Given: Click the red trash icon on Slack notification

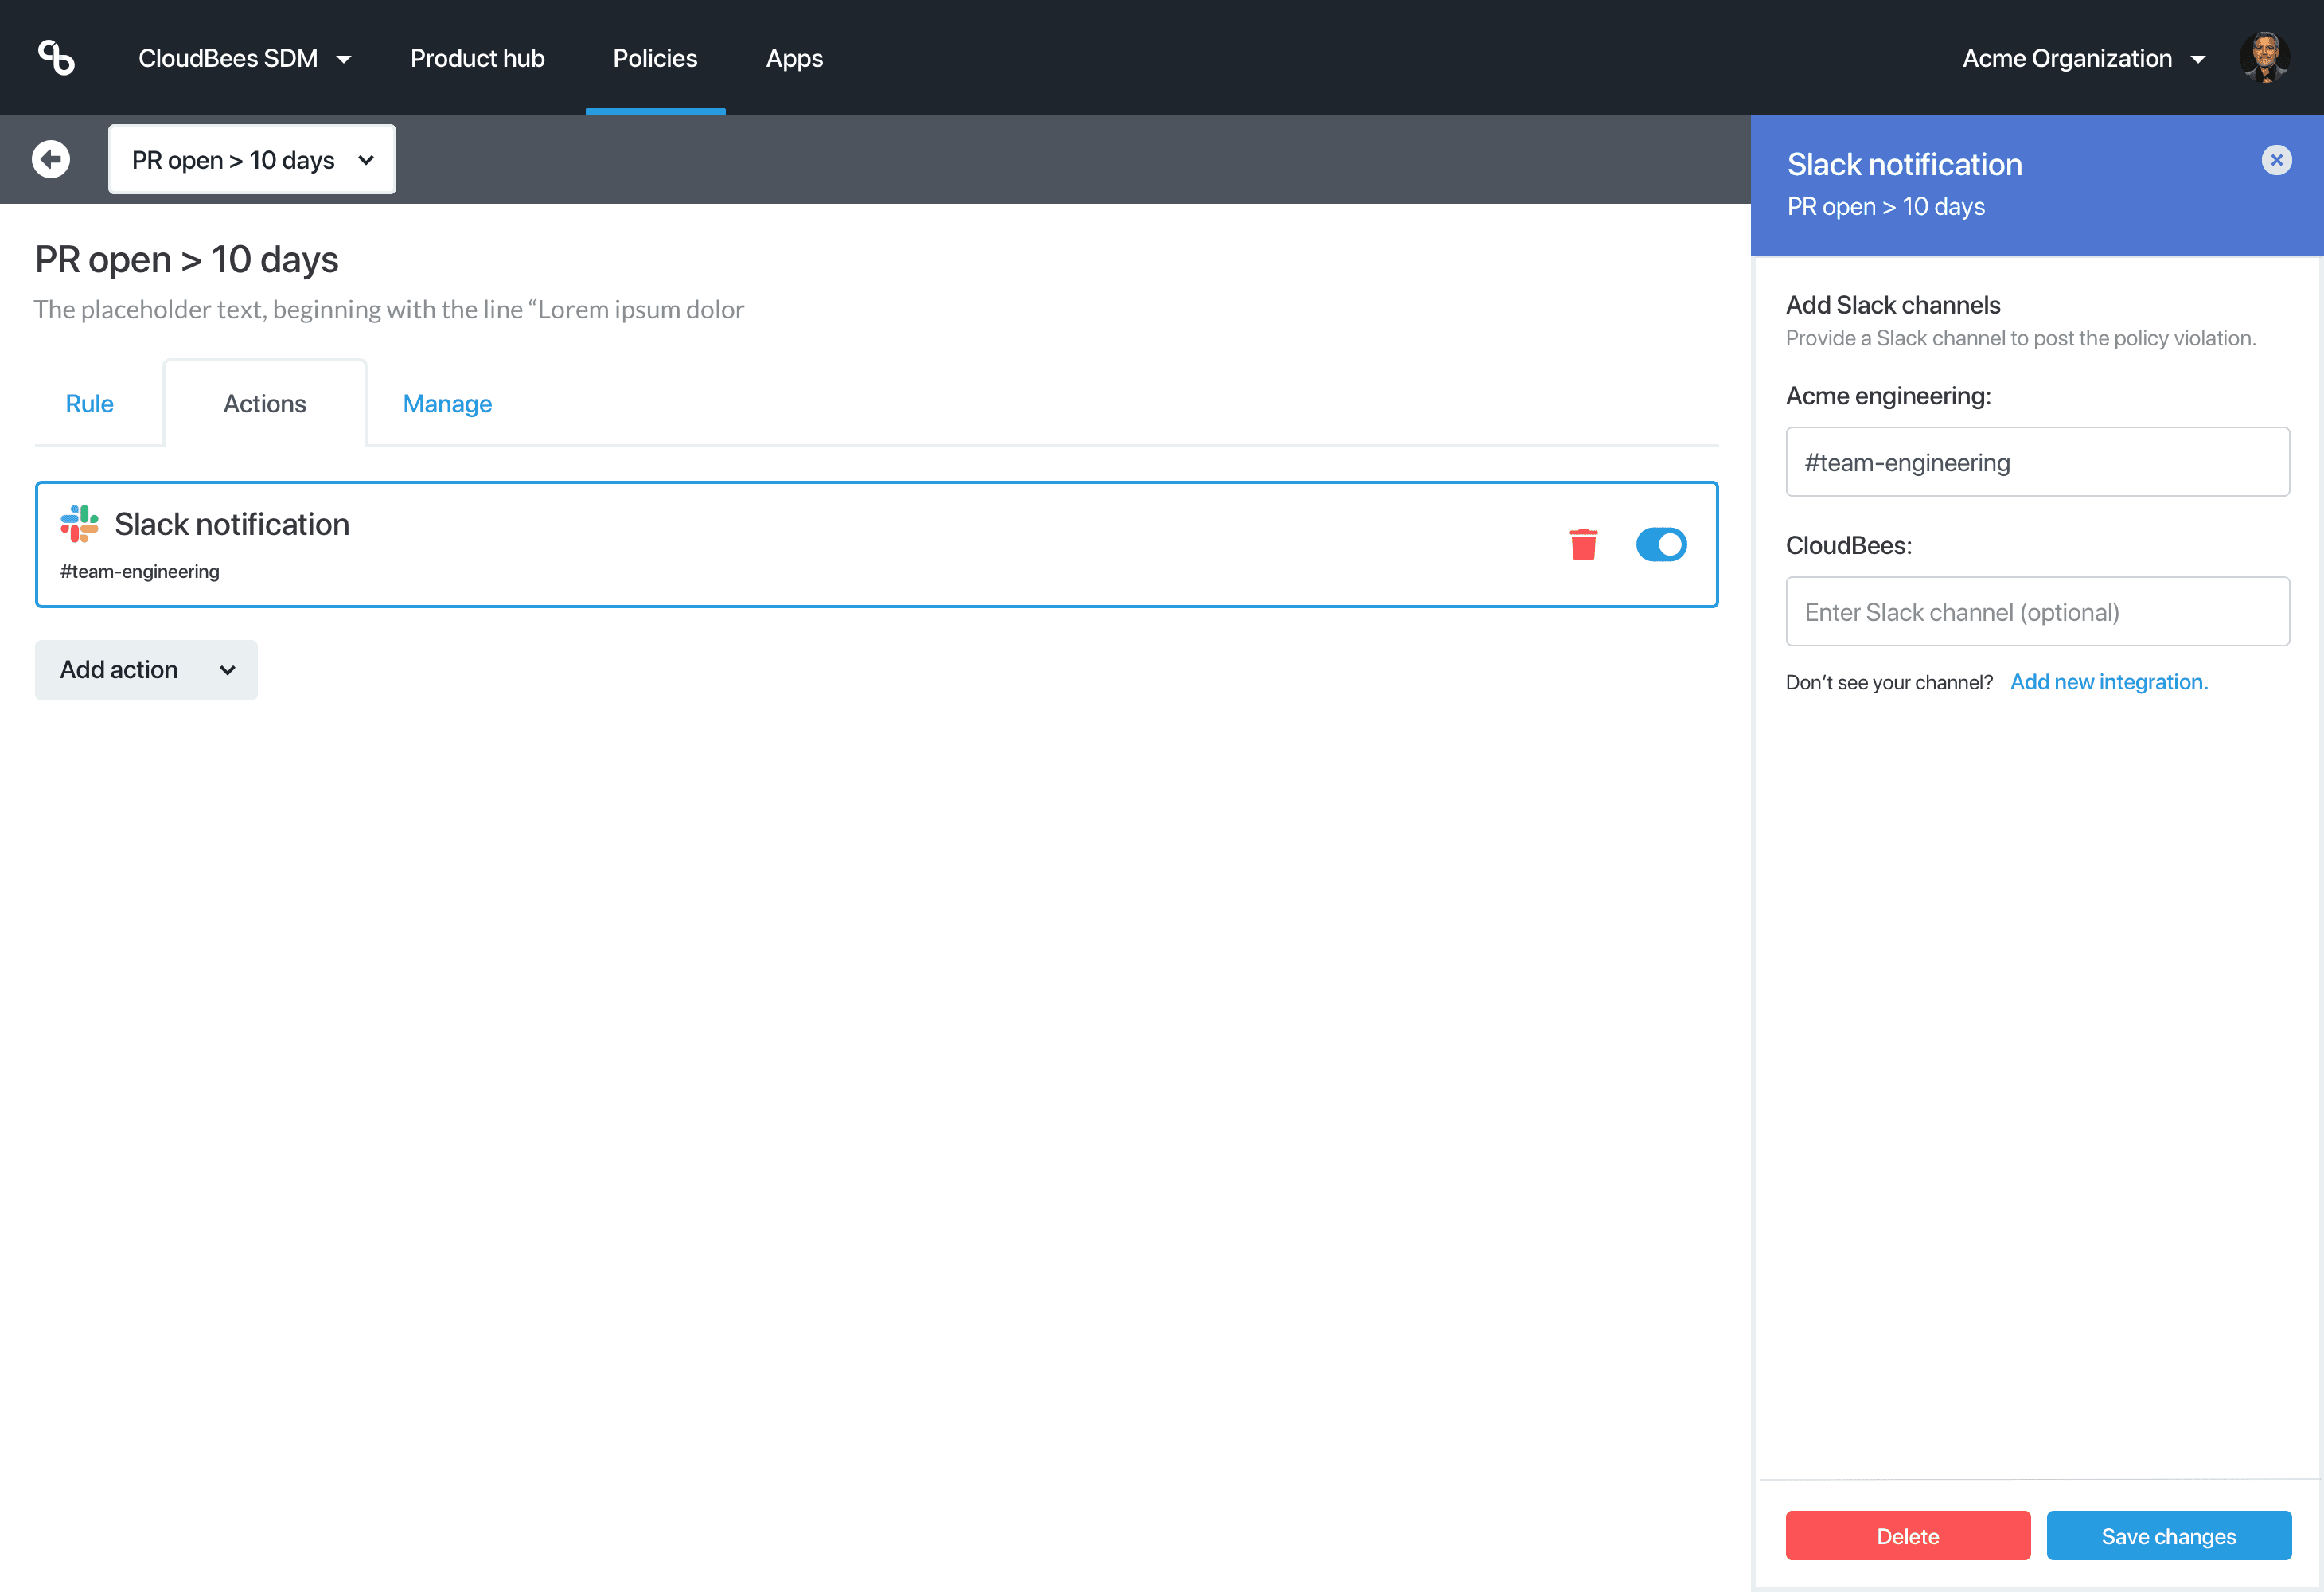Looking at the screenshot, I should 1583,544.
